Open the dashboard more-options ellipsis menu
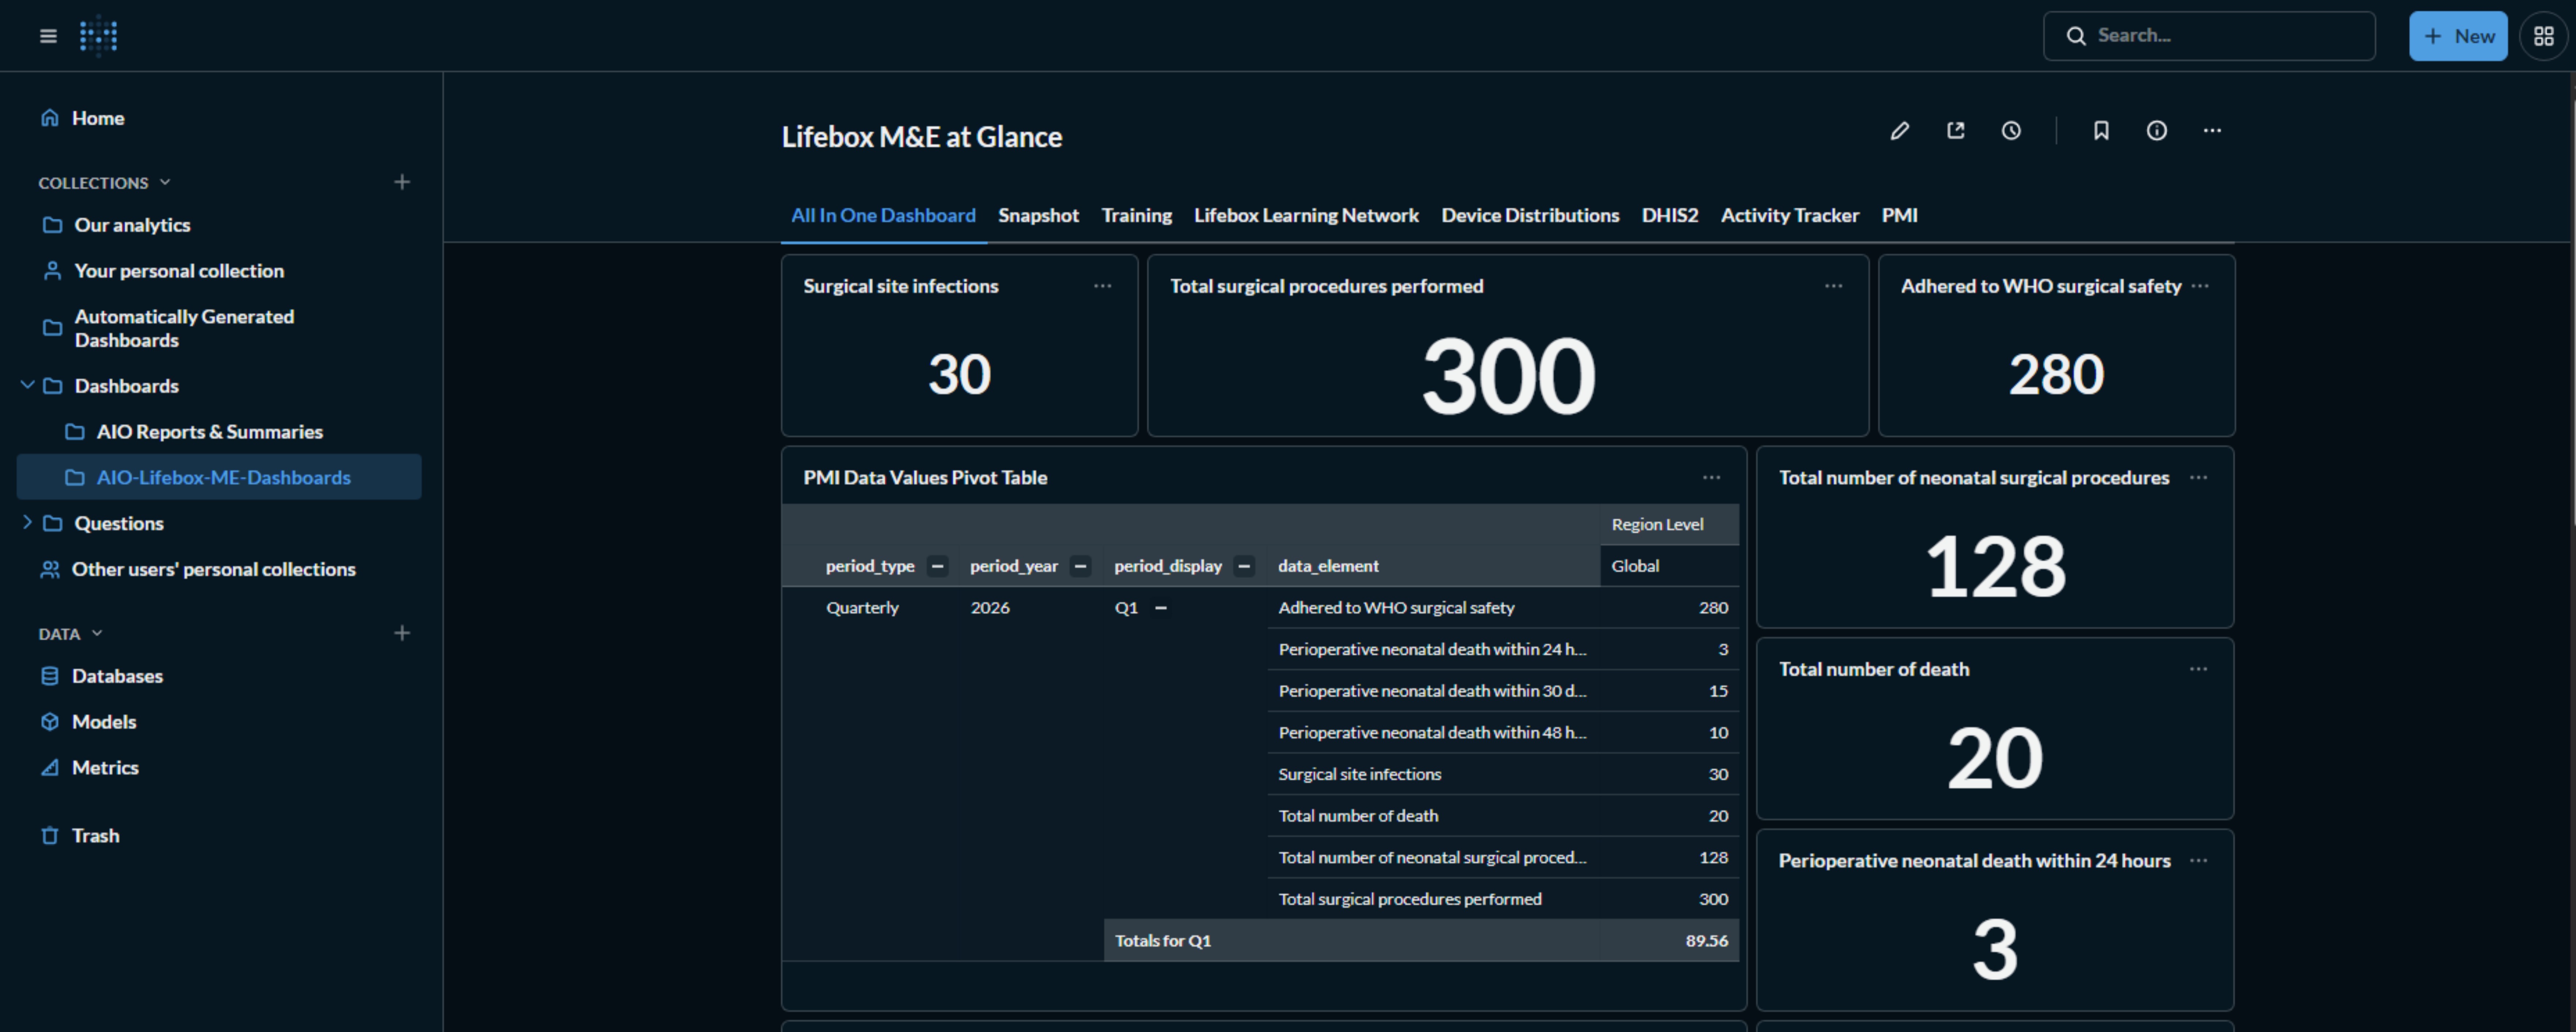This screenshot has height=1032, width=2576. (x=2212, y=131)
